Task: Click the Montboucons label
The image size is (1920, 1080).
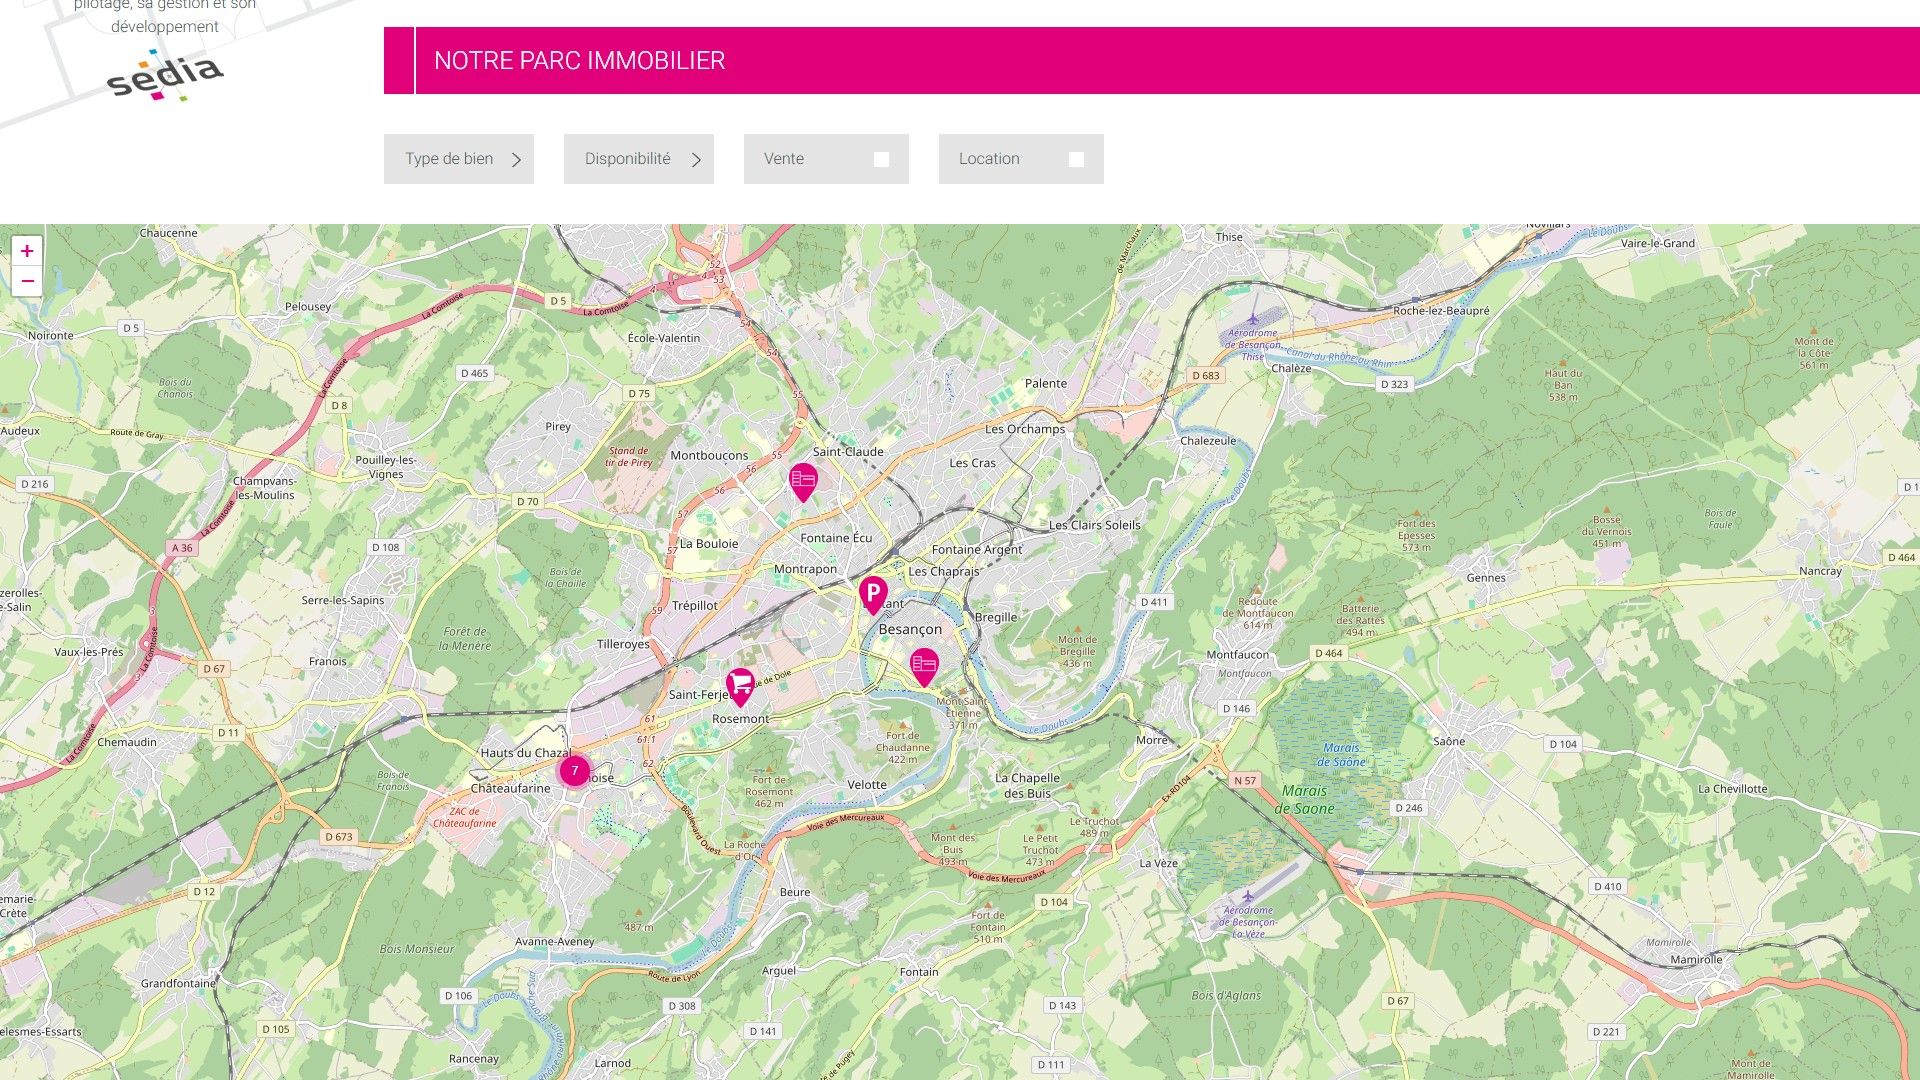Action: click(709, 455)
